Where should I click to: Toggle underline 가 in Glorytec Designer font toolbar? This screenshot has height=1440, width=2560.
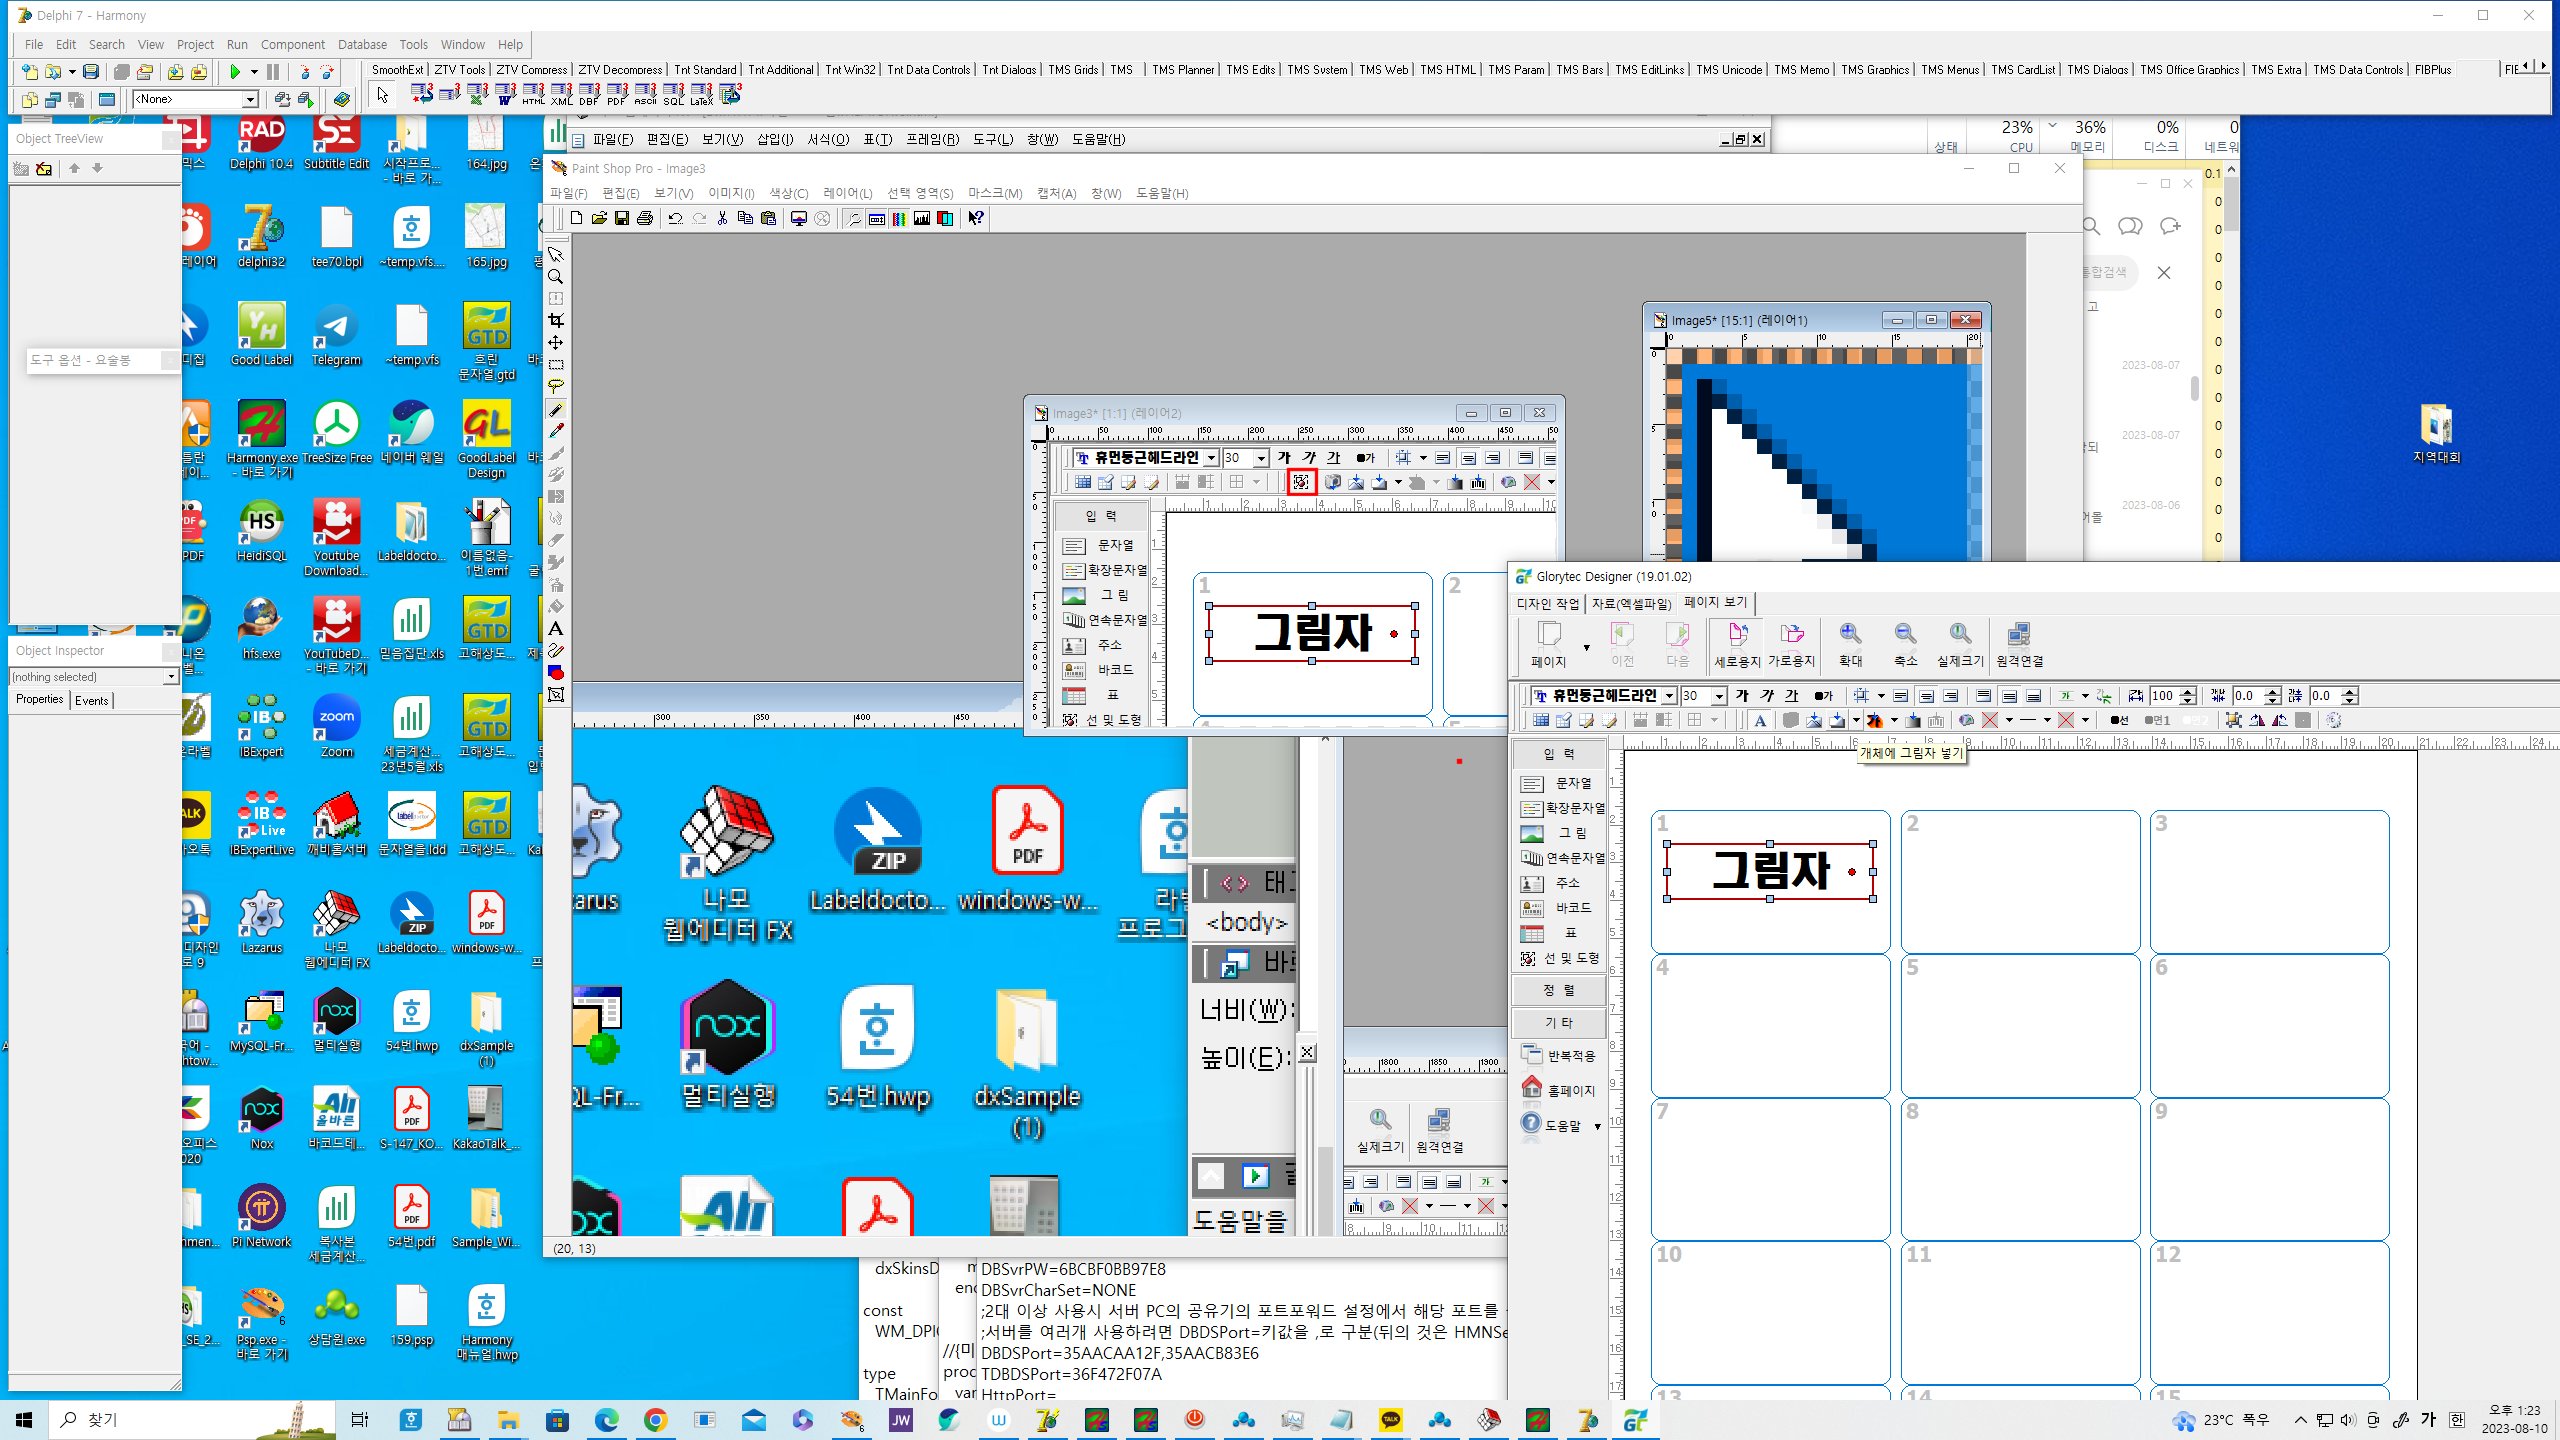pos(1791,696)
